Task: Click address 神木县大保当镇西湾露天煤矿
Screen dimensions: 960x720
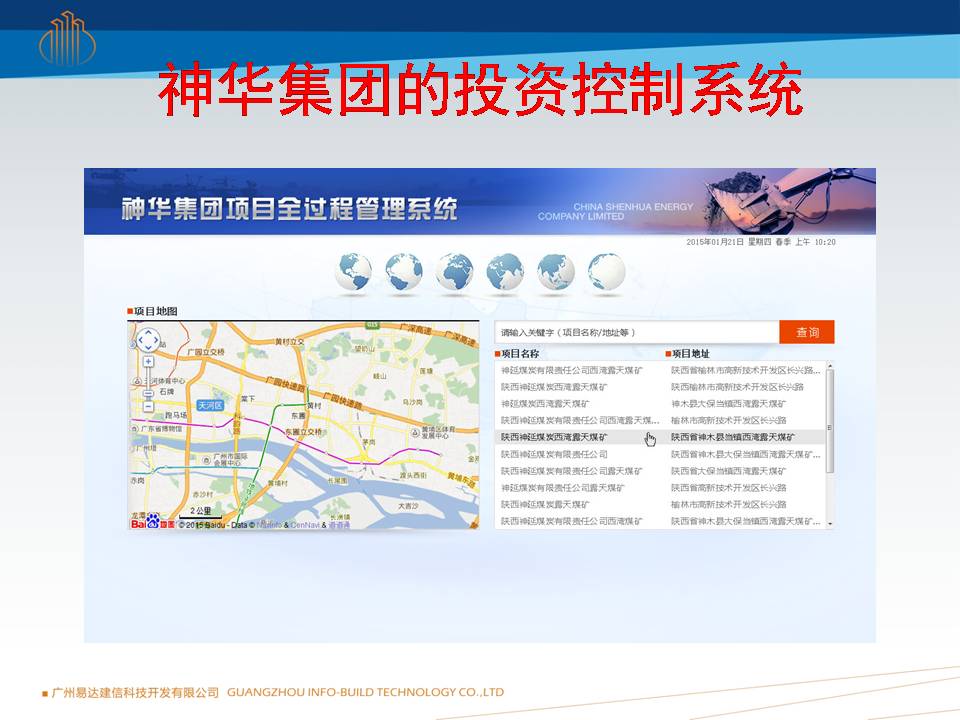Action: tap(729, 404)
